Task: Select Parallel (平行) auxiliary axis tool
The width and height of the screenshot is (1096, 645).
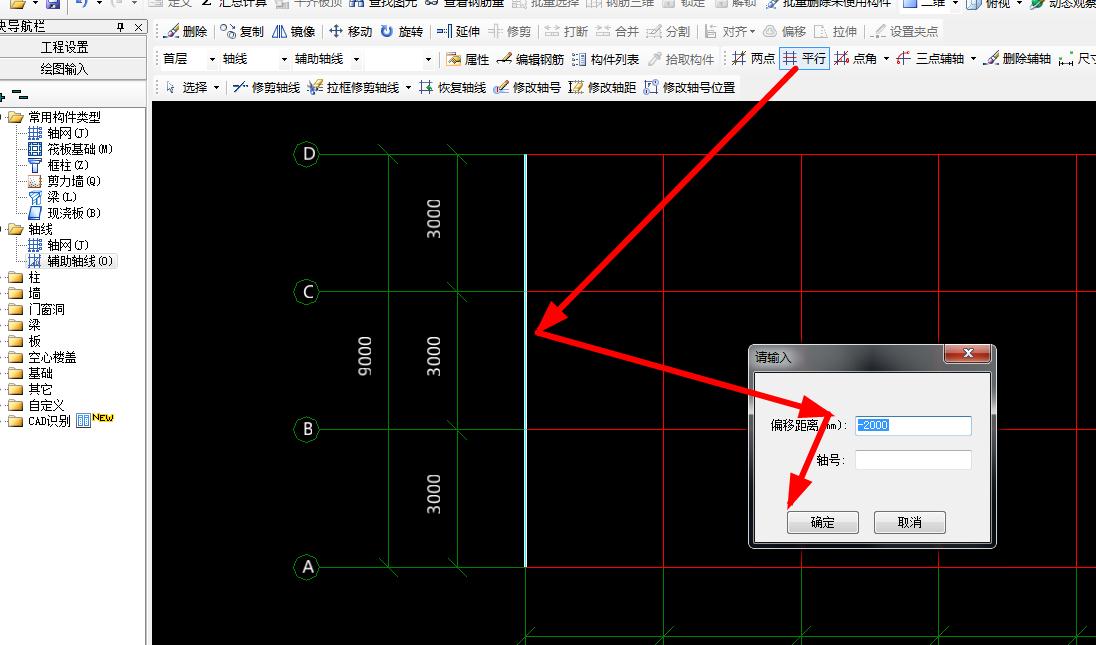Action: click(x=805, y=59)
